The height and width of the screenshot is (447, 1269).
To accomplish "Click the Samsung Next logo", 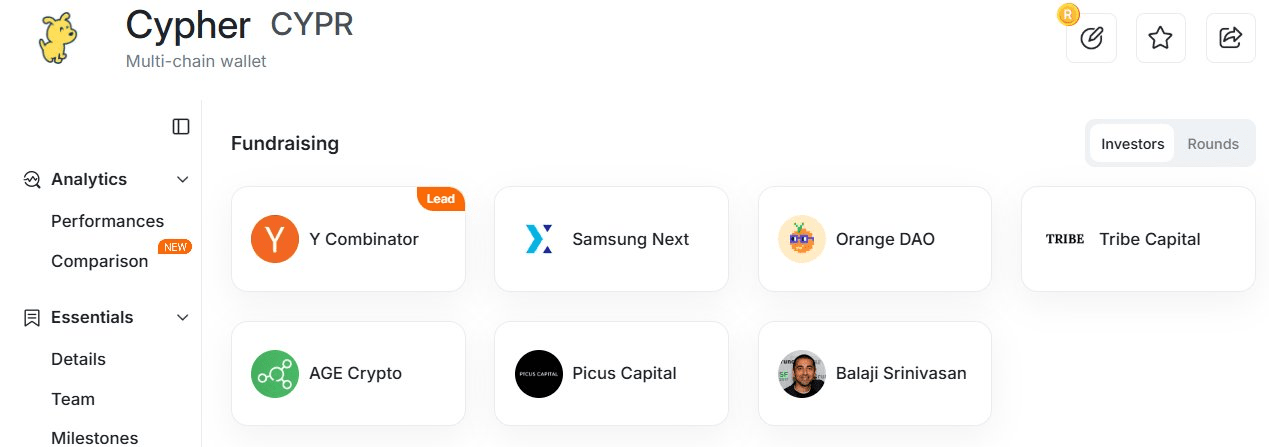I will [x=538, y=239].
